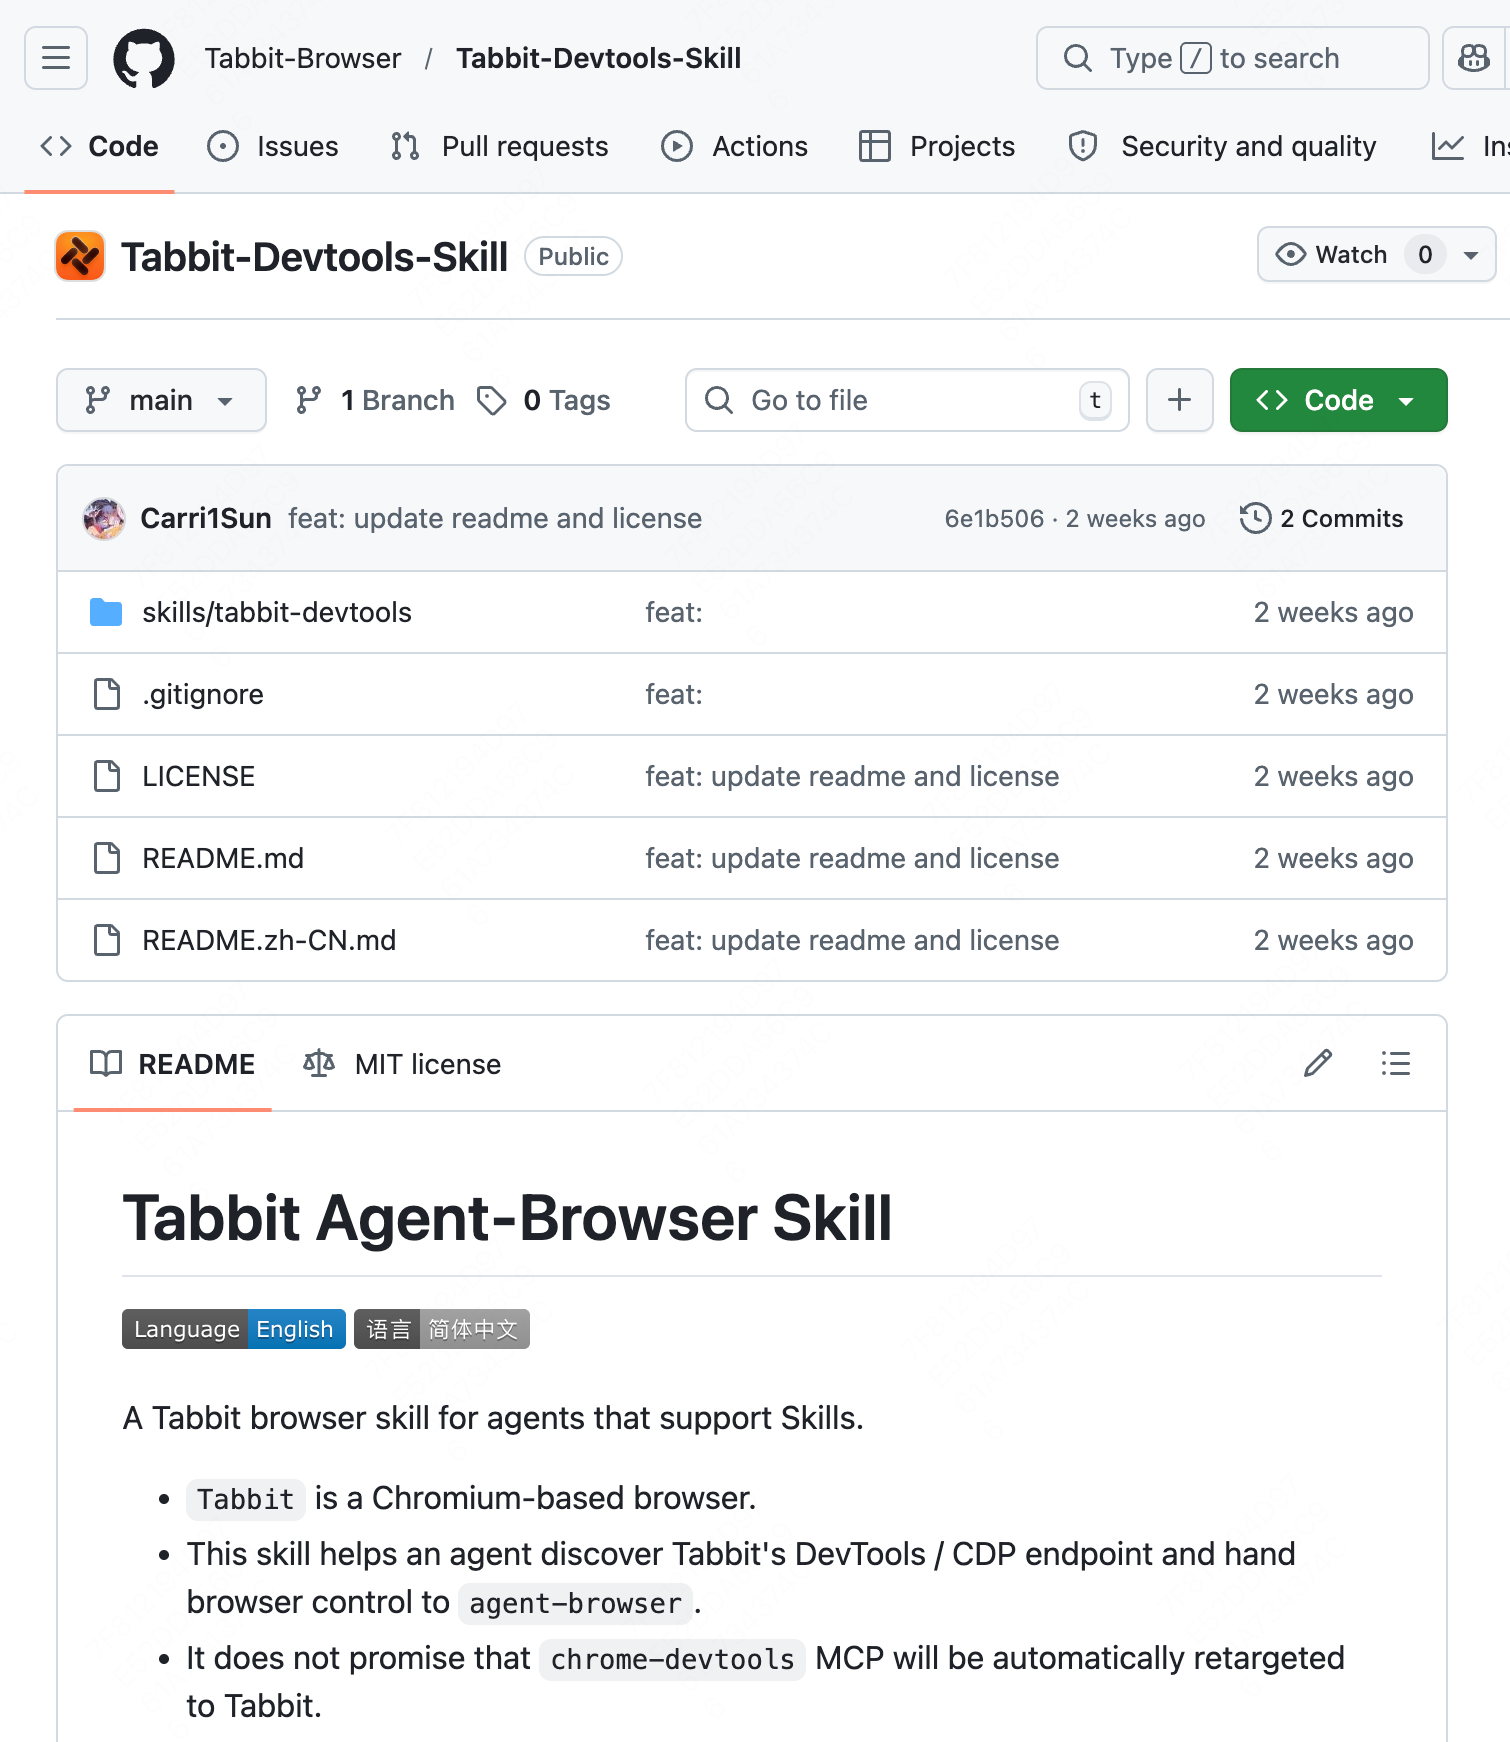Image resolution: width=1510 pixels, height=1742 pixels.
Task: Open the README.zh-CN.md file
Action: pyautogui.click(x=269, y=940)
